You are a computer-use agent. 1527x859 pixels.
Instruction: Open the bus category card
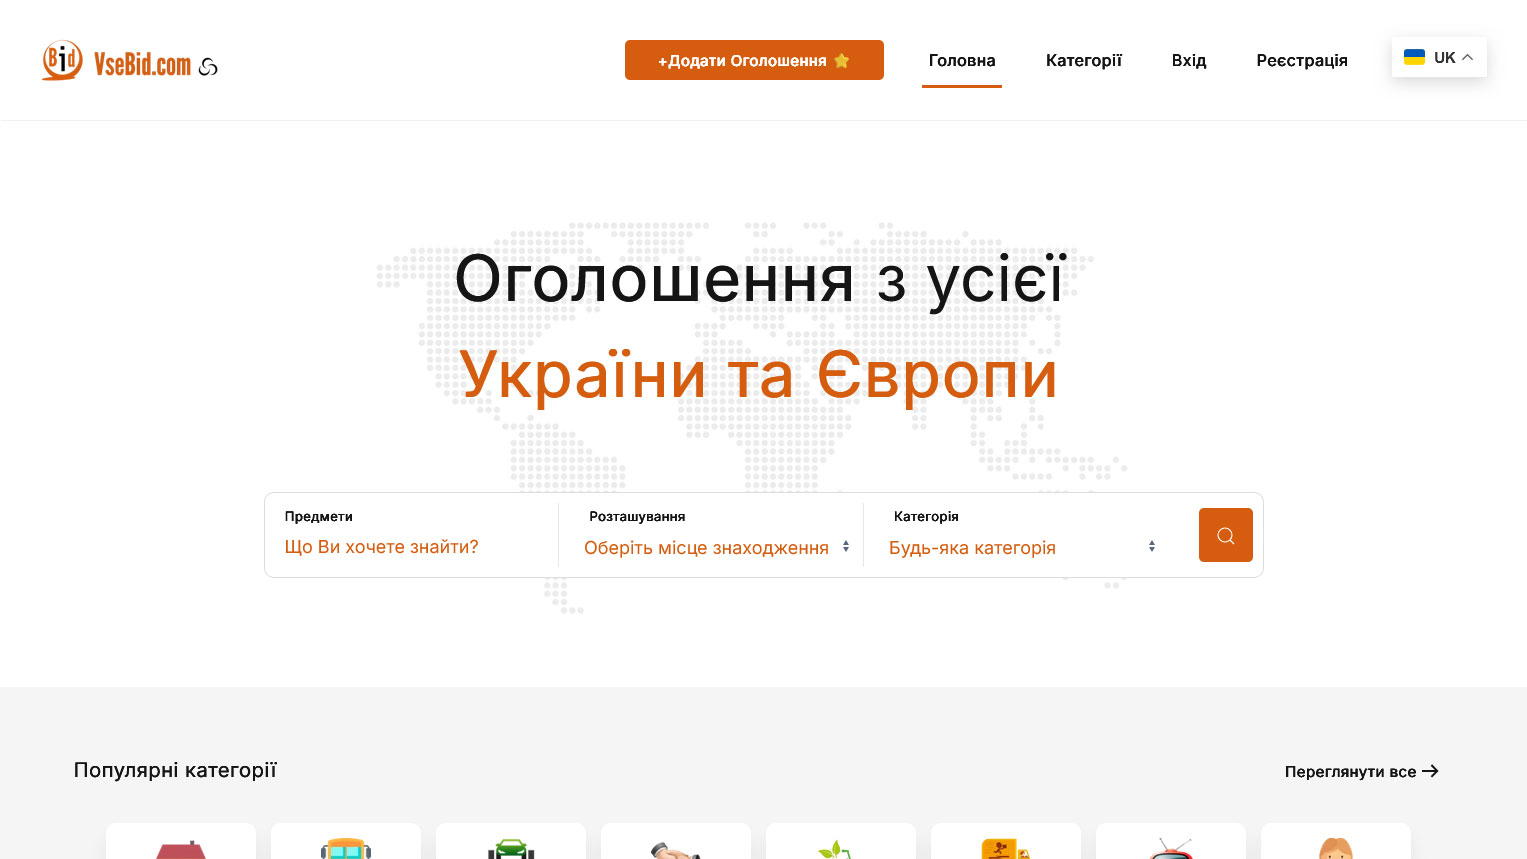pos(346,841)
